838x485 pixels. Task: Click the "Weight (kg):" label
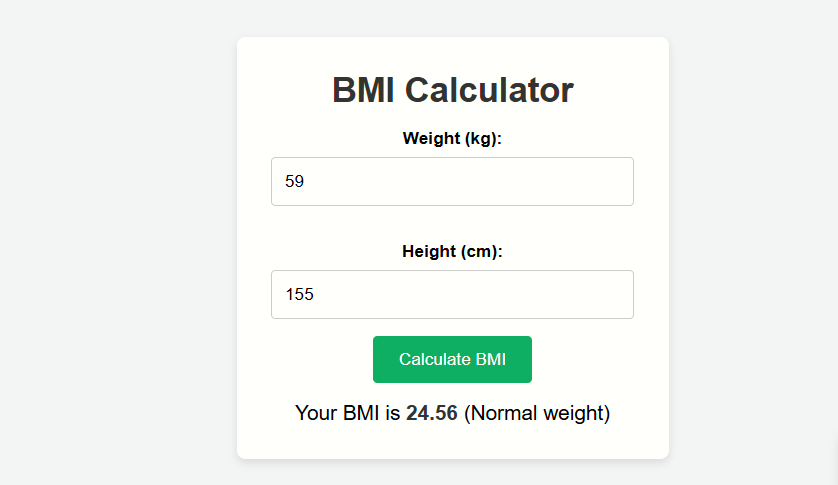(452, 139)
